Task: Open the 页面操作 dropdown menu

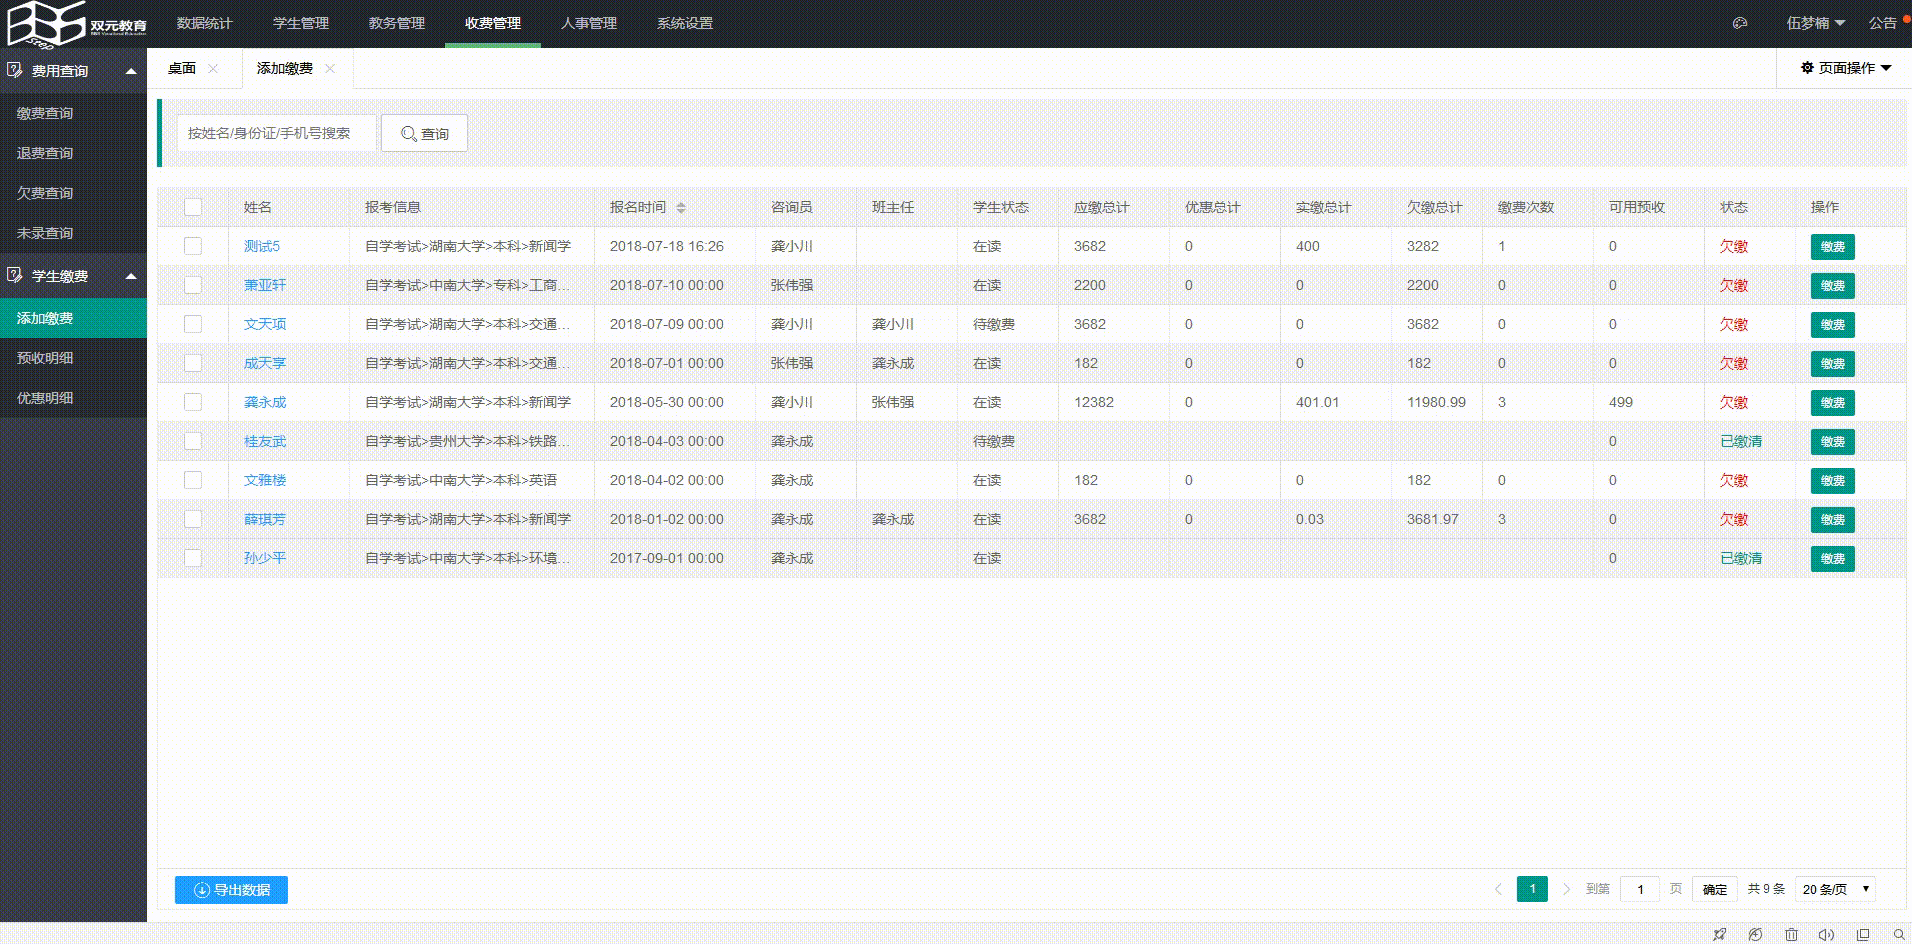Action: (x=1845, y=68)
